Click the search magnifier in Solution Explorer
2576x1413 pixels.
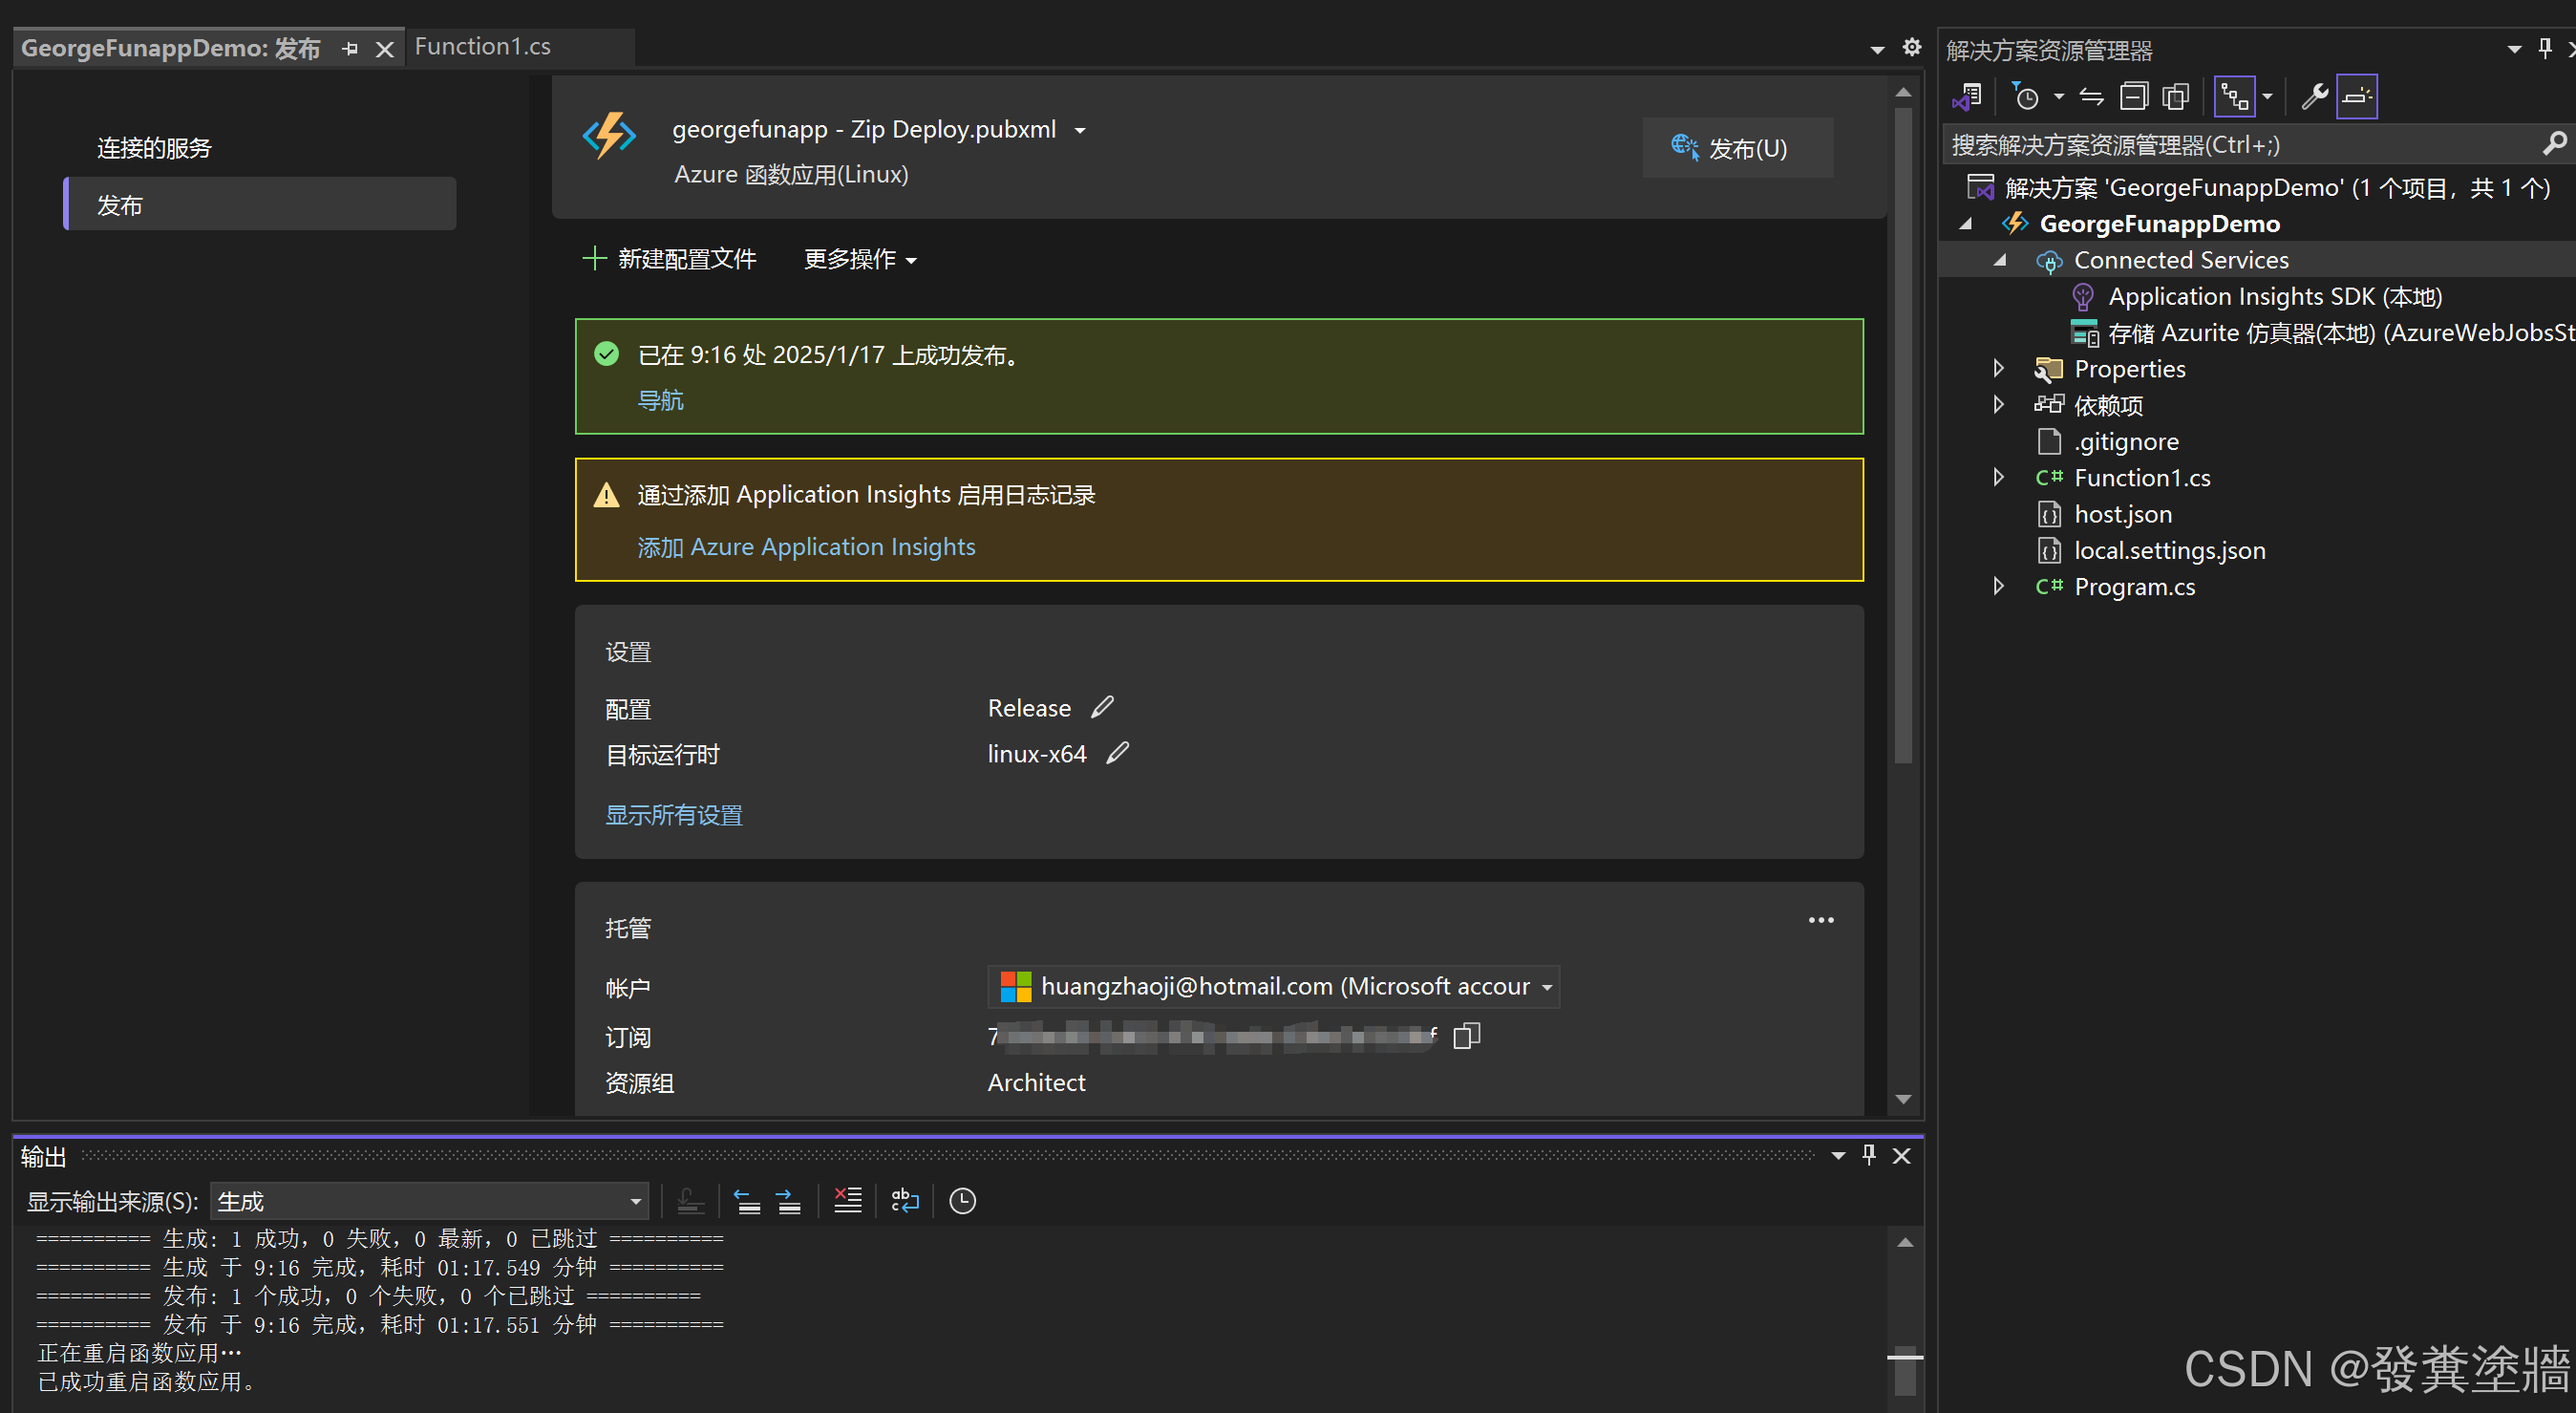point(2555,144)
